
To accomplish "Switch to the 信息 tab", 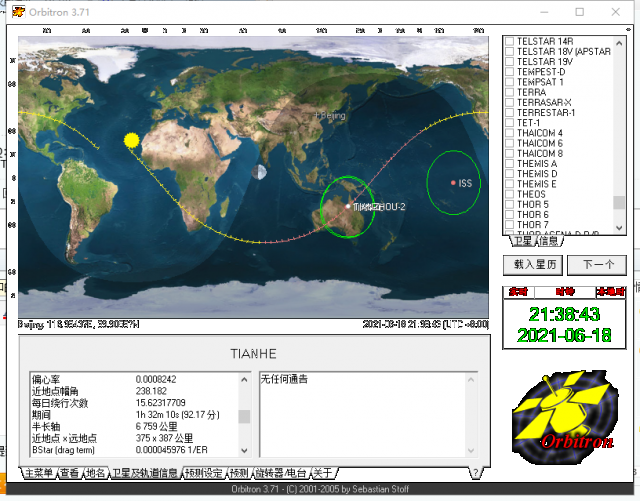I will pos(549,241).
